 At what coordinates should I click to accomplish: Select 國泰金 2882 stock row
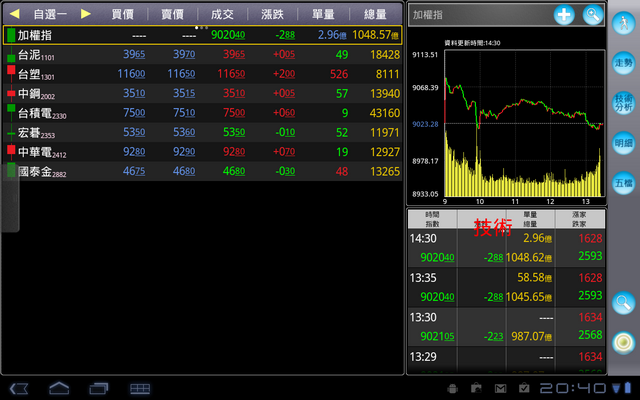click(x=202, y=171)
